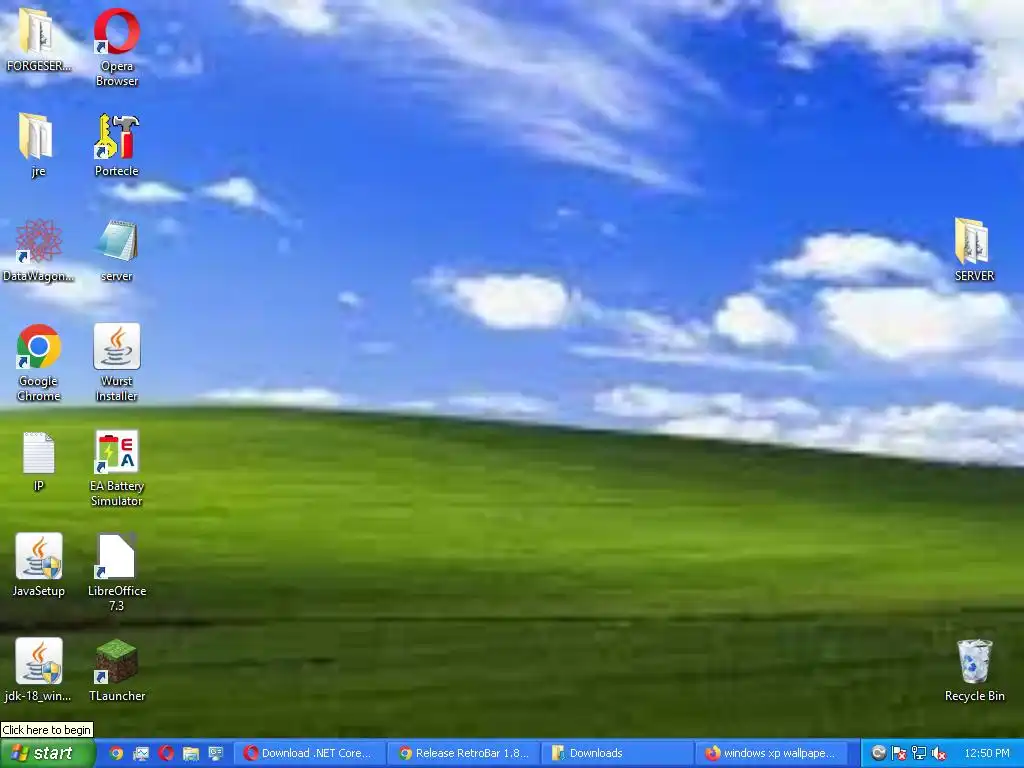Click the muted volume tray icon

coord(939,754)
